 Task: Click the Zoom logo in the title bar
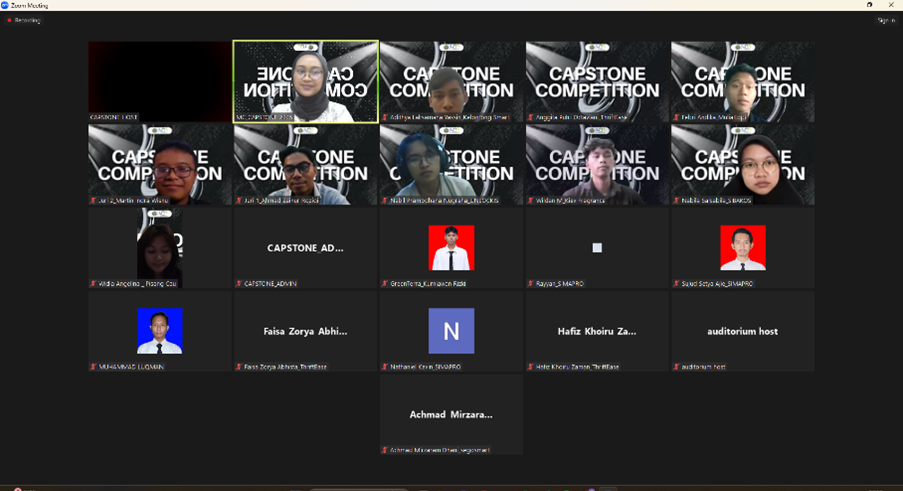[x=5, y=5]
